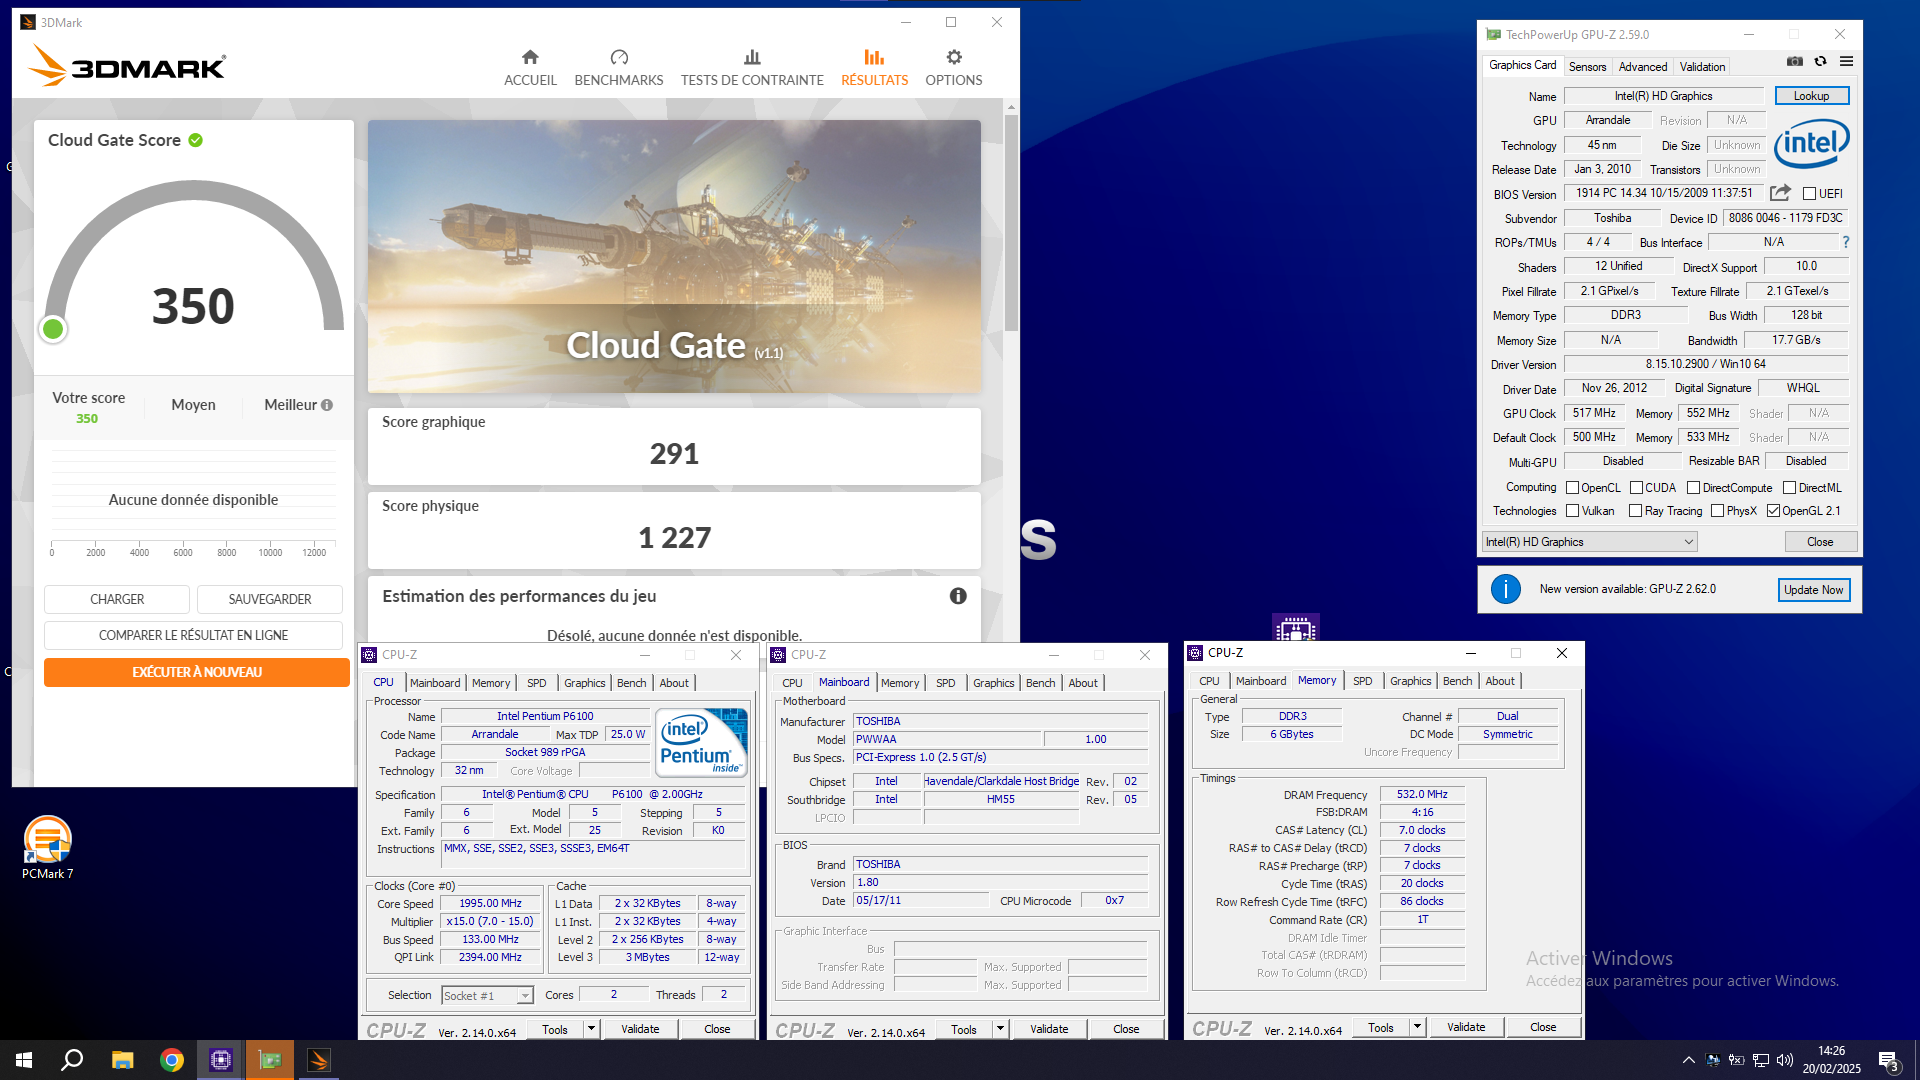Show hidden system tray icons
The width and height of the screenshot is (1920, 1080).
[x=1688, y=1060]
